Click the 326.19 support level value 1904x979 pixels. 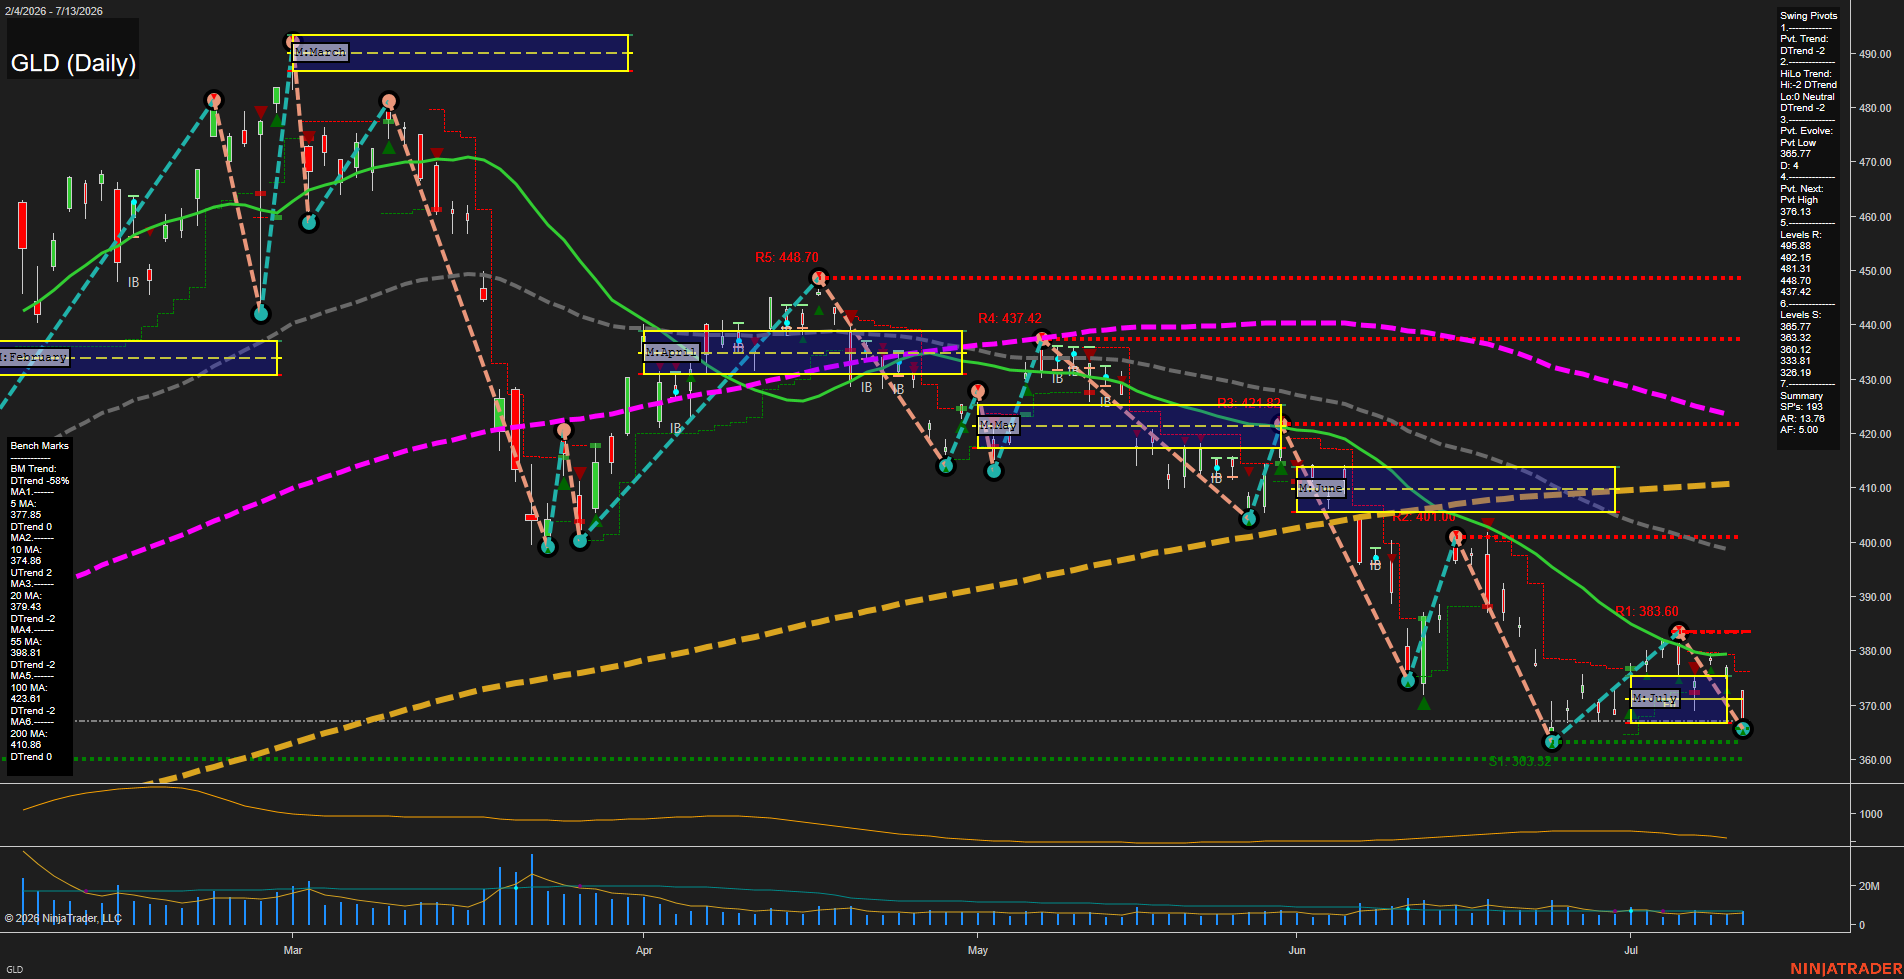(x=1796, y=373)
